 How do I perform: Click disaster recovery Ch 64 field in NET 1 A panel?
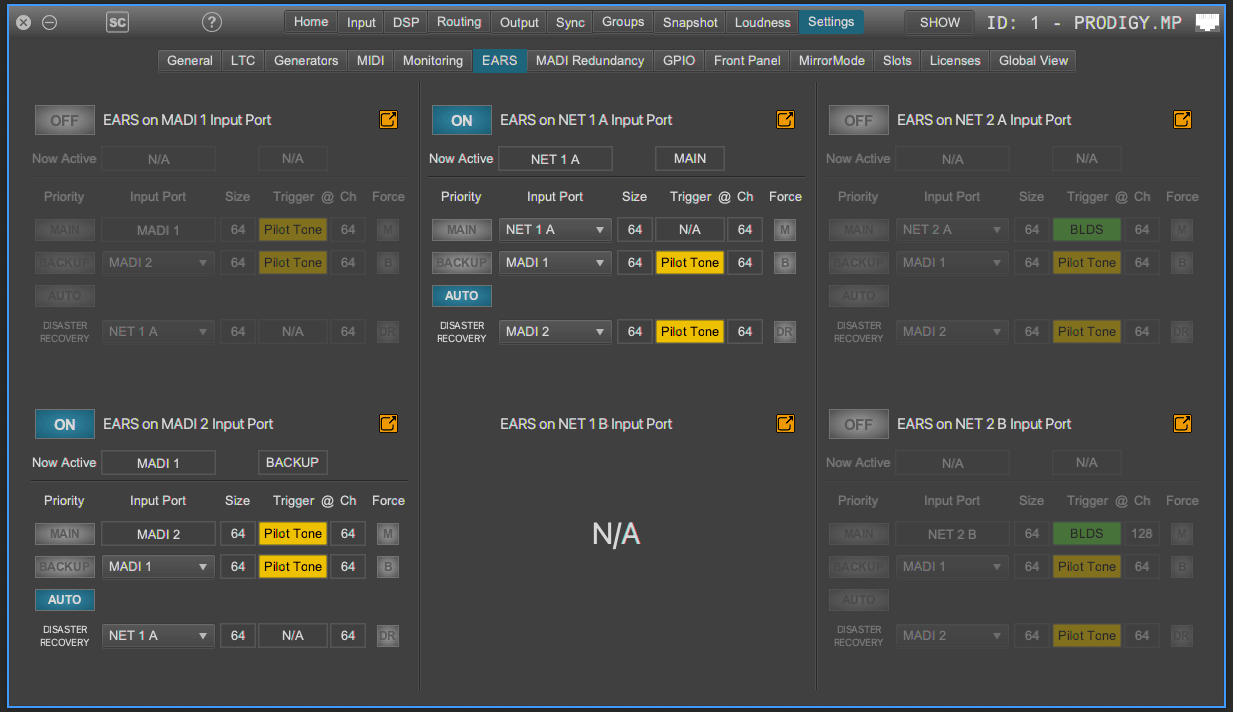click(745, 332)
